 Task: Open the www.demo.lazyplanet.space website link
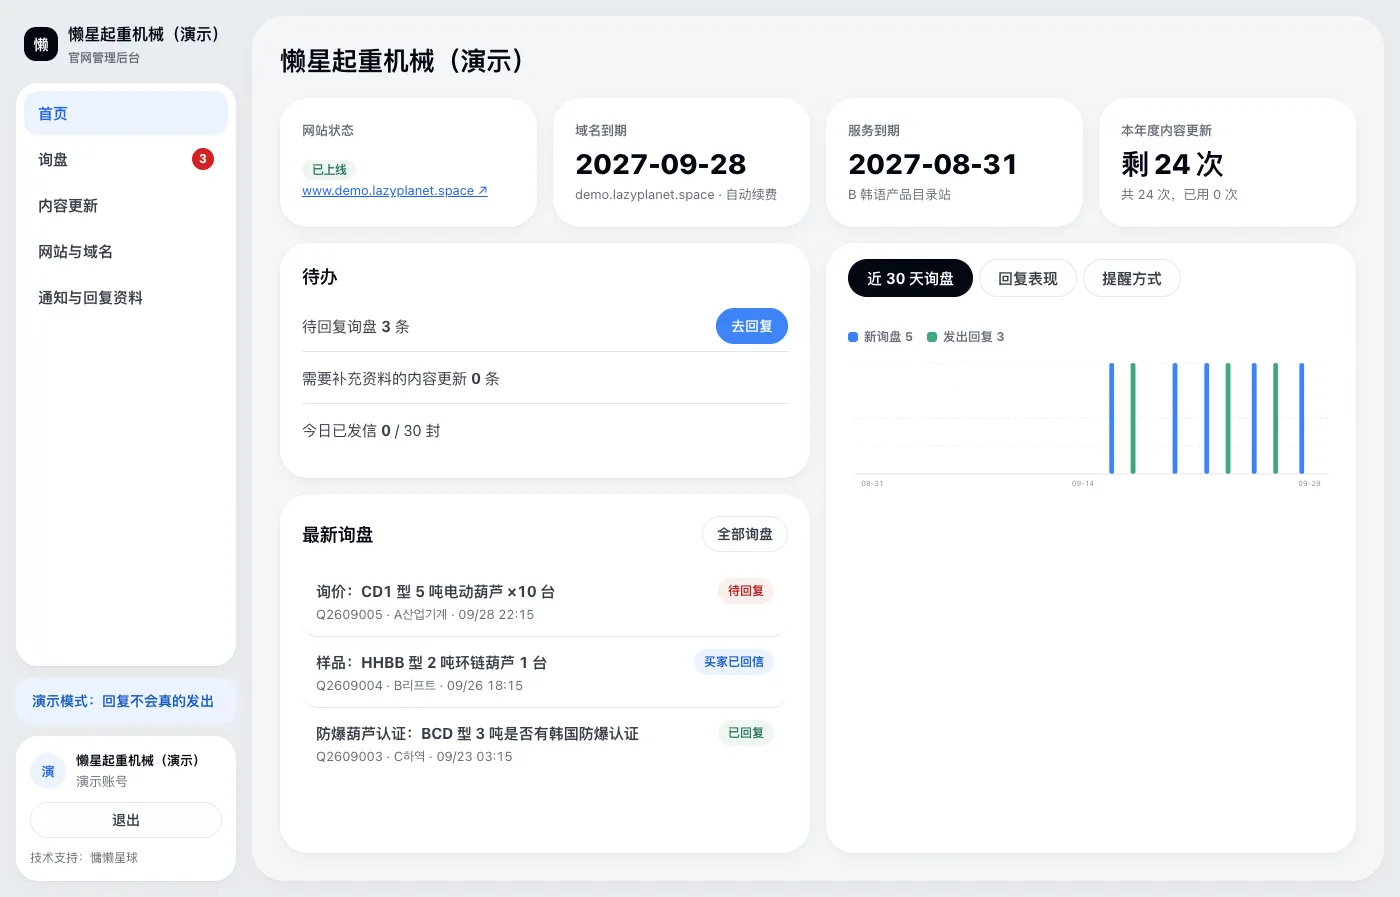point(395,191)
